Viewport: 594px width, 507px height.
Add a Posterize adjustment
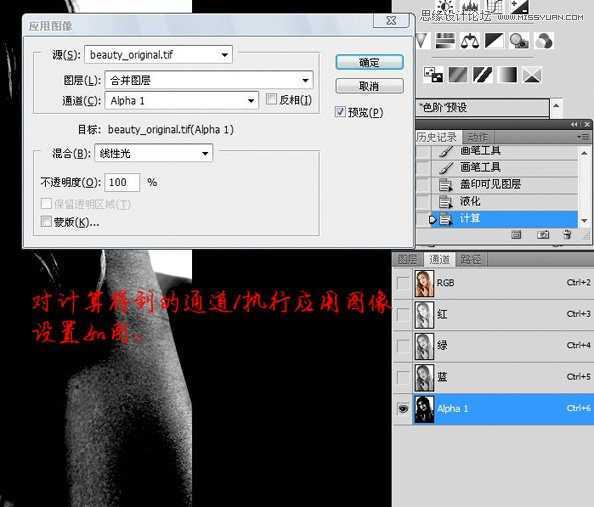(458, 75)
